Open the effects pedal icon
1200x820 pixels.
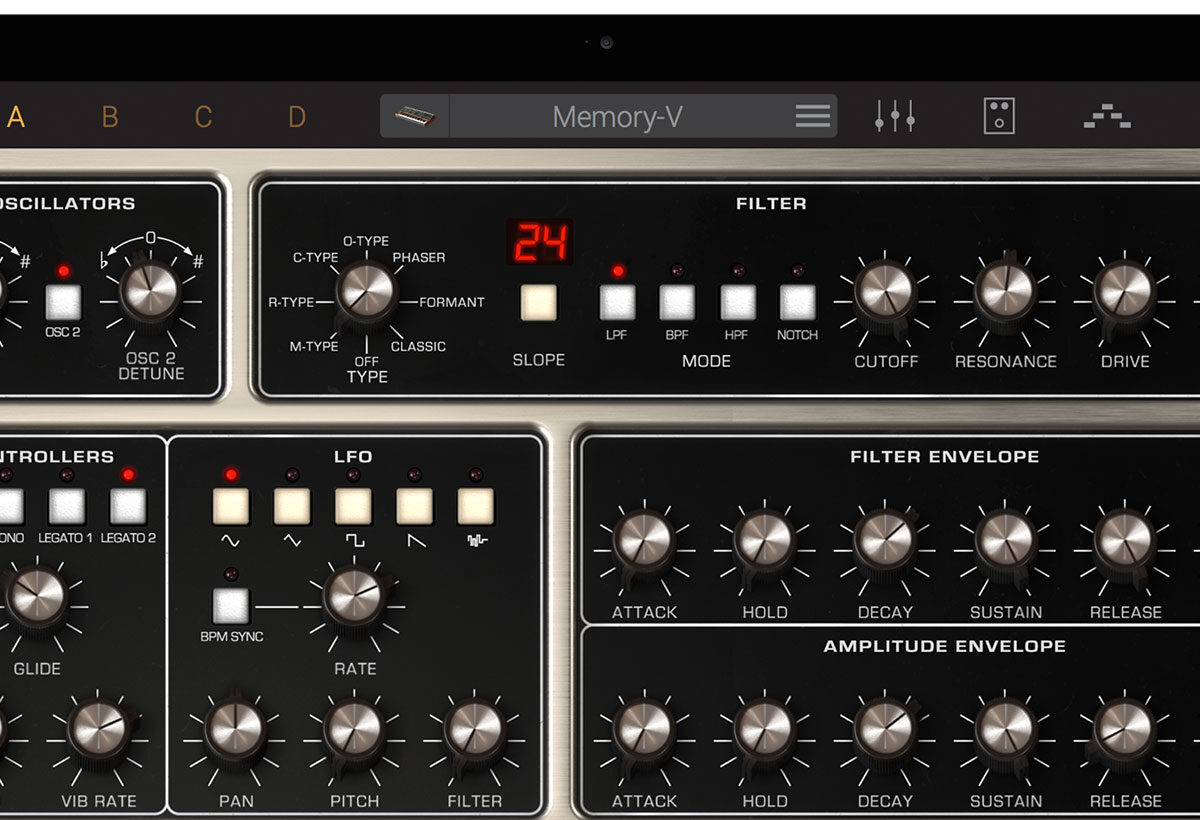999,117
